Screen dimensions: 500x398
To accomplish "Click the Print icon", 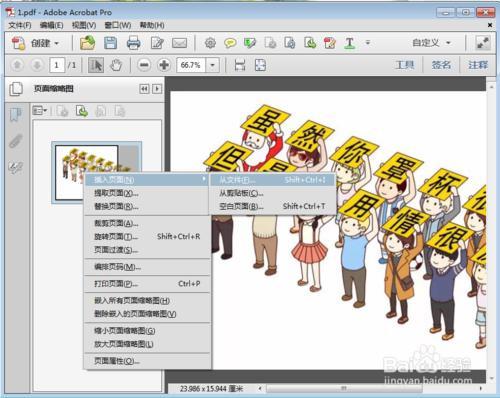I will [x=133, y=43].
